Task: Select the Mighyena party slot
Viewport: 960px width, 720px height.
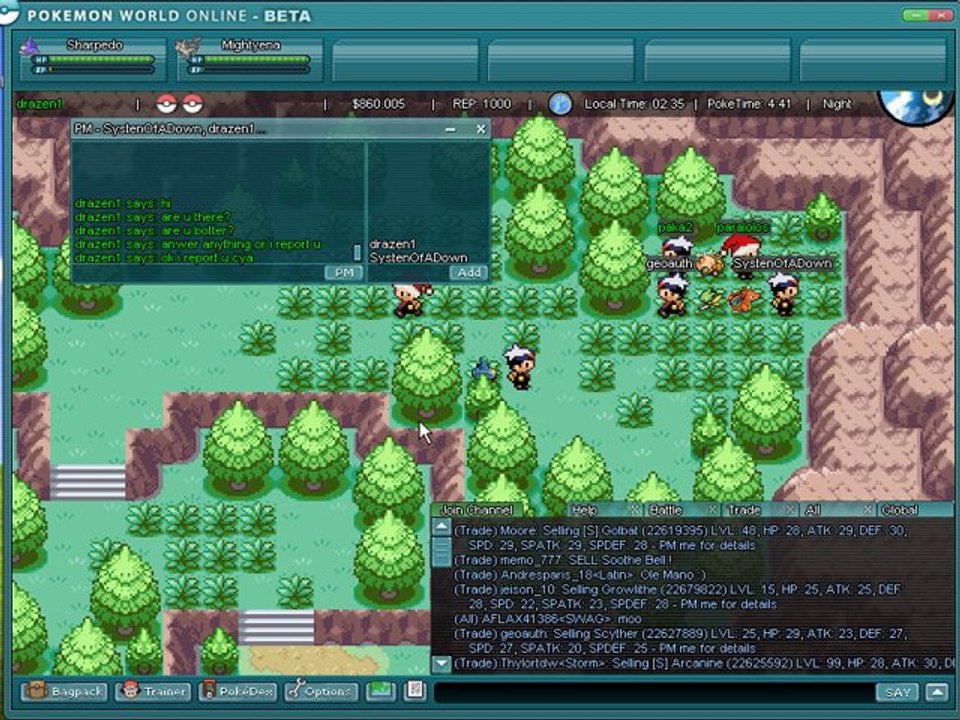Action: tap(249, 59)
